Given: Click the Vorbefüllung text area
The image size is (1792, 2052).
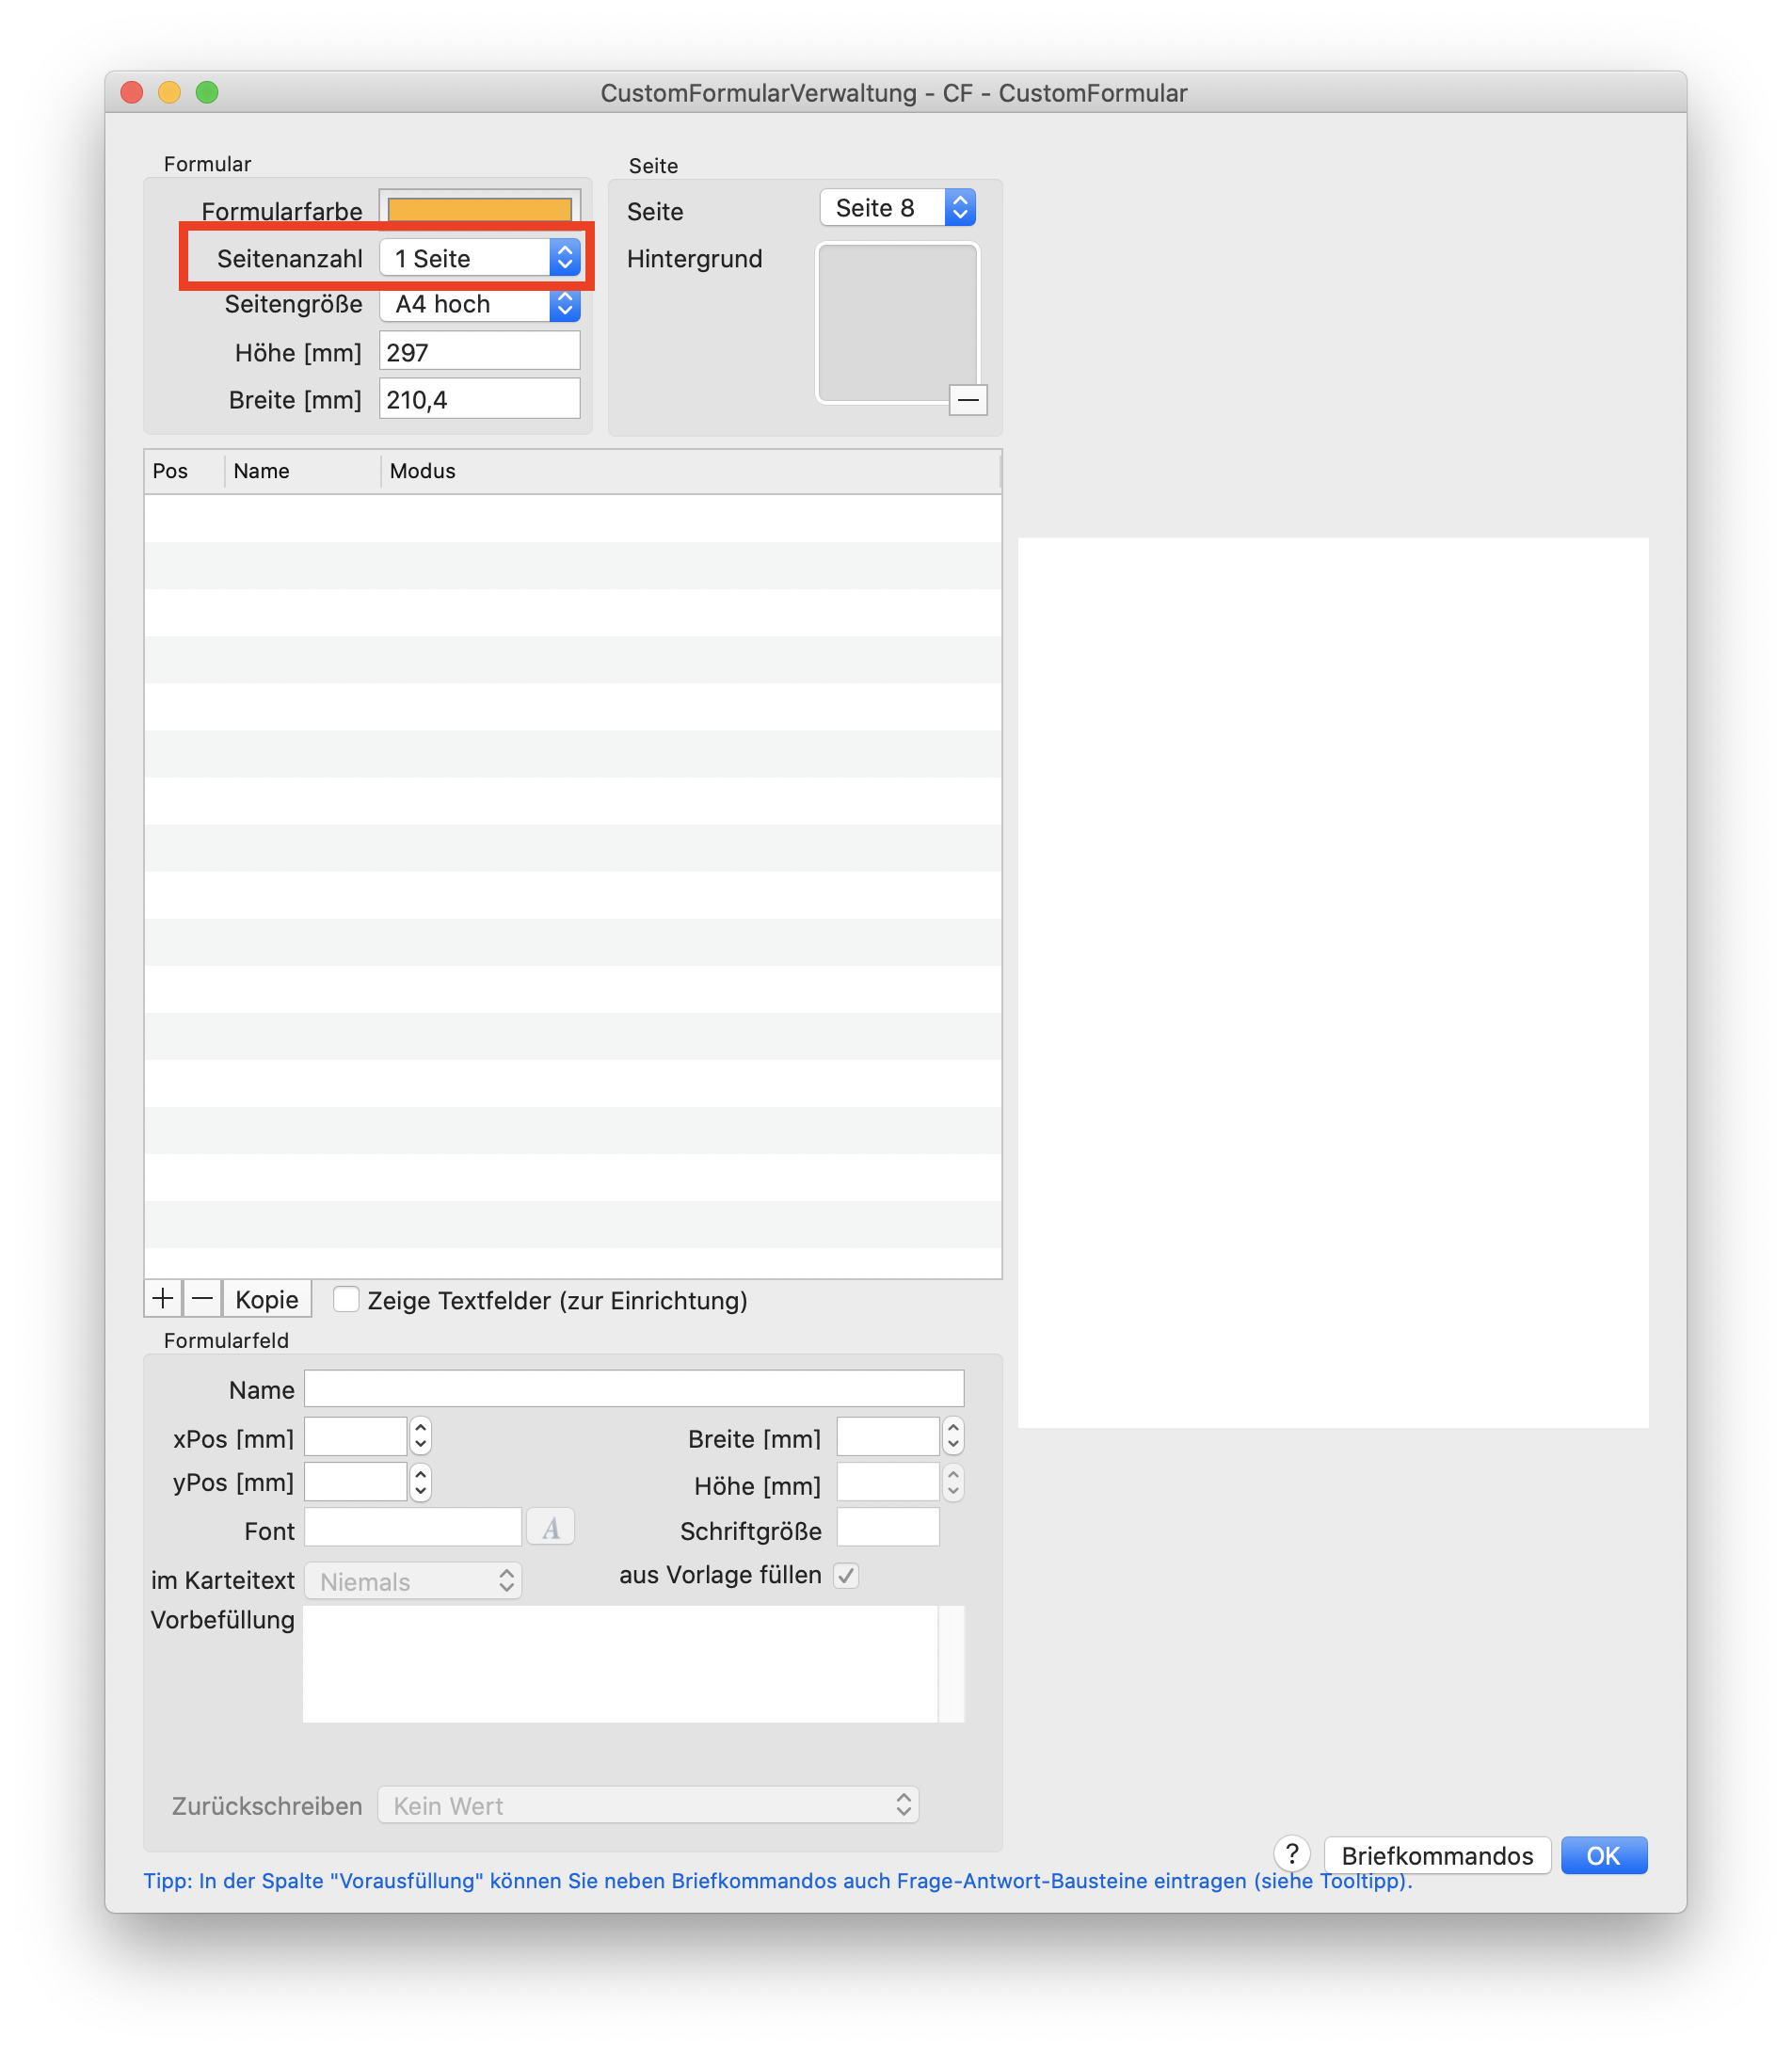Looking at the screenshot, I should click(634, 1664).
